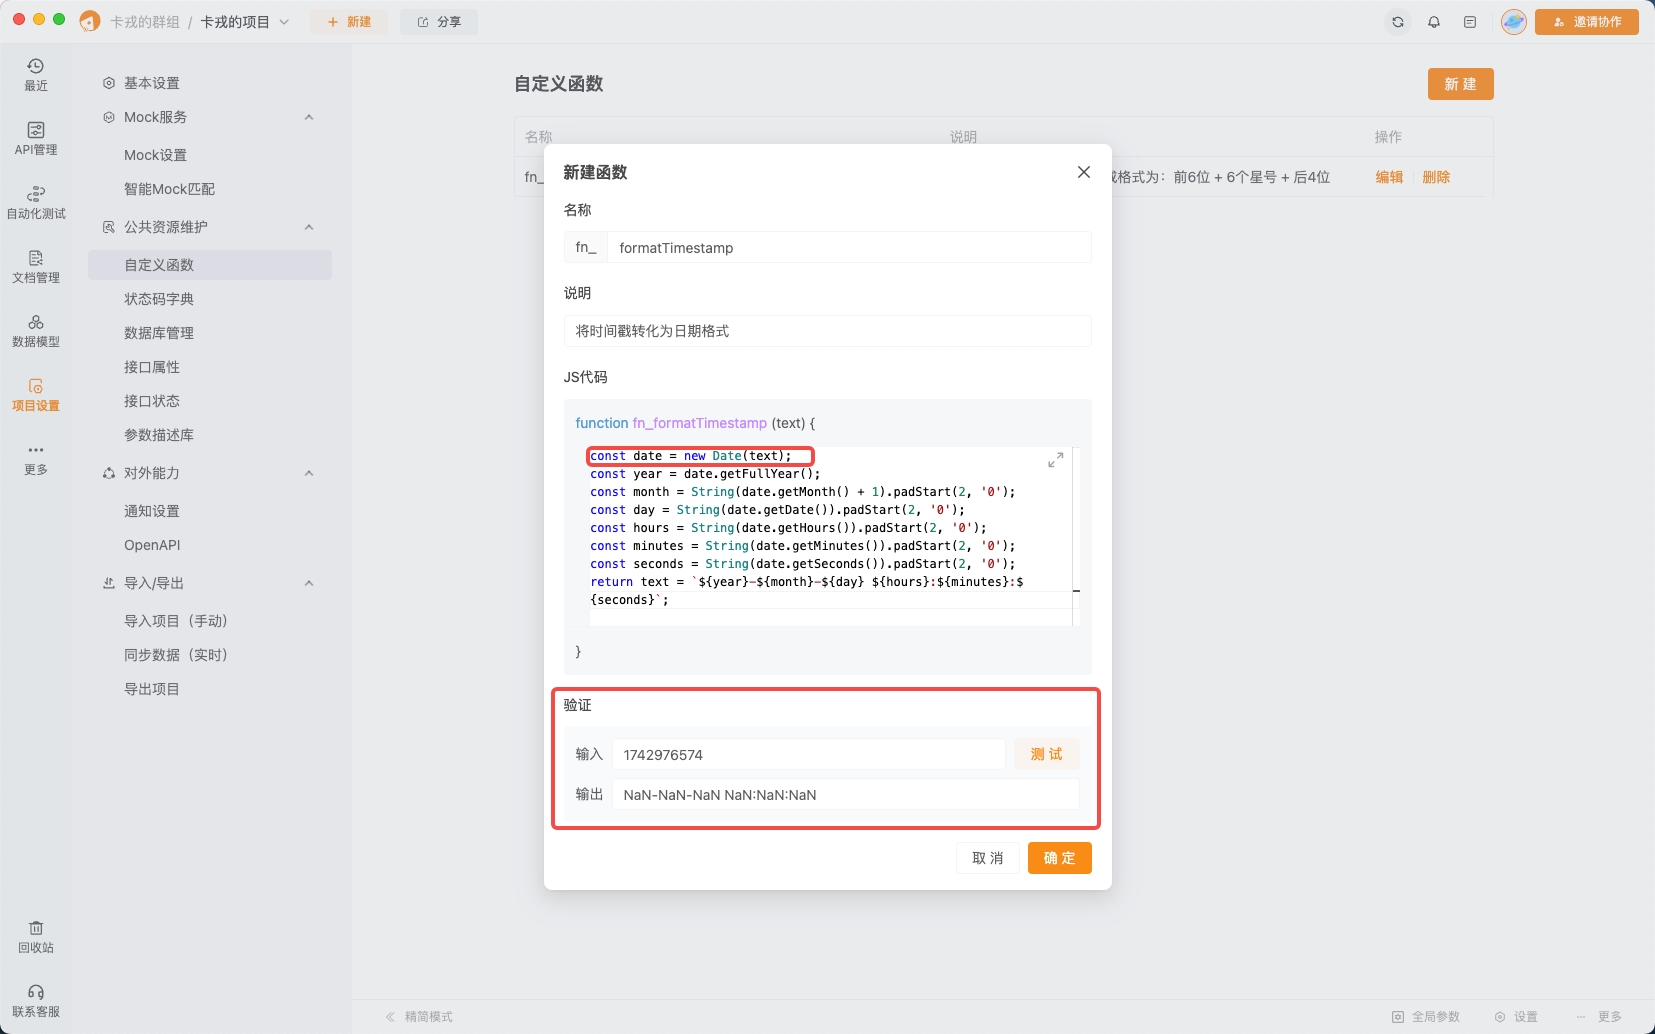Open the notification bell icon

(x=1433, y=21)
